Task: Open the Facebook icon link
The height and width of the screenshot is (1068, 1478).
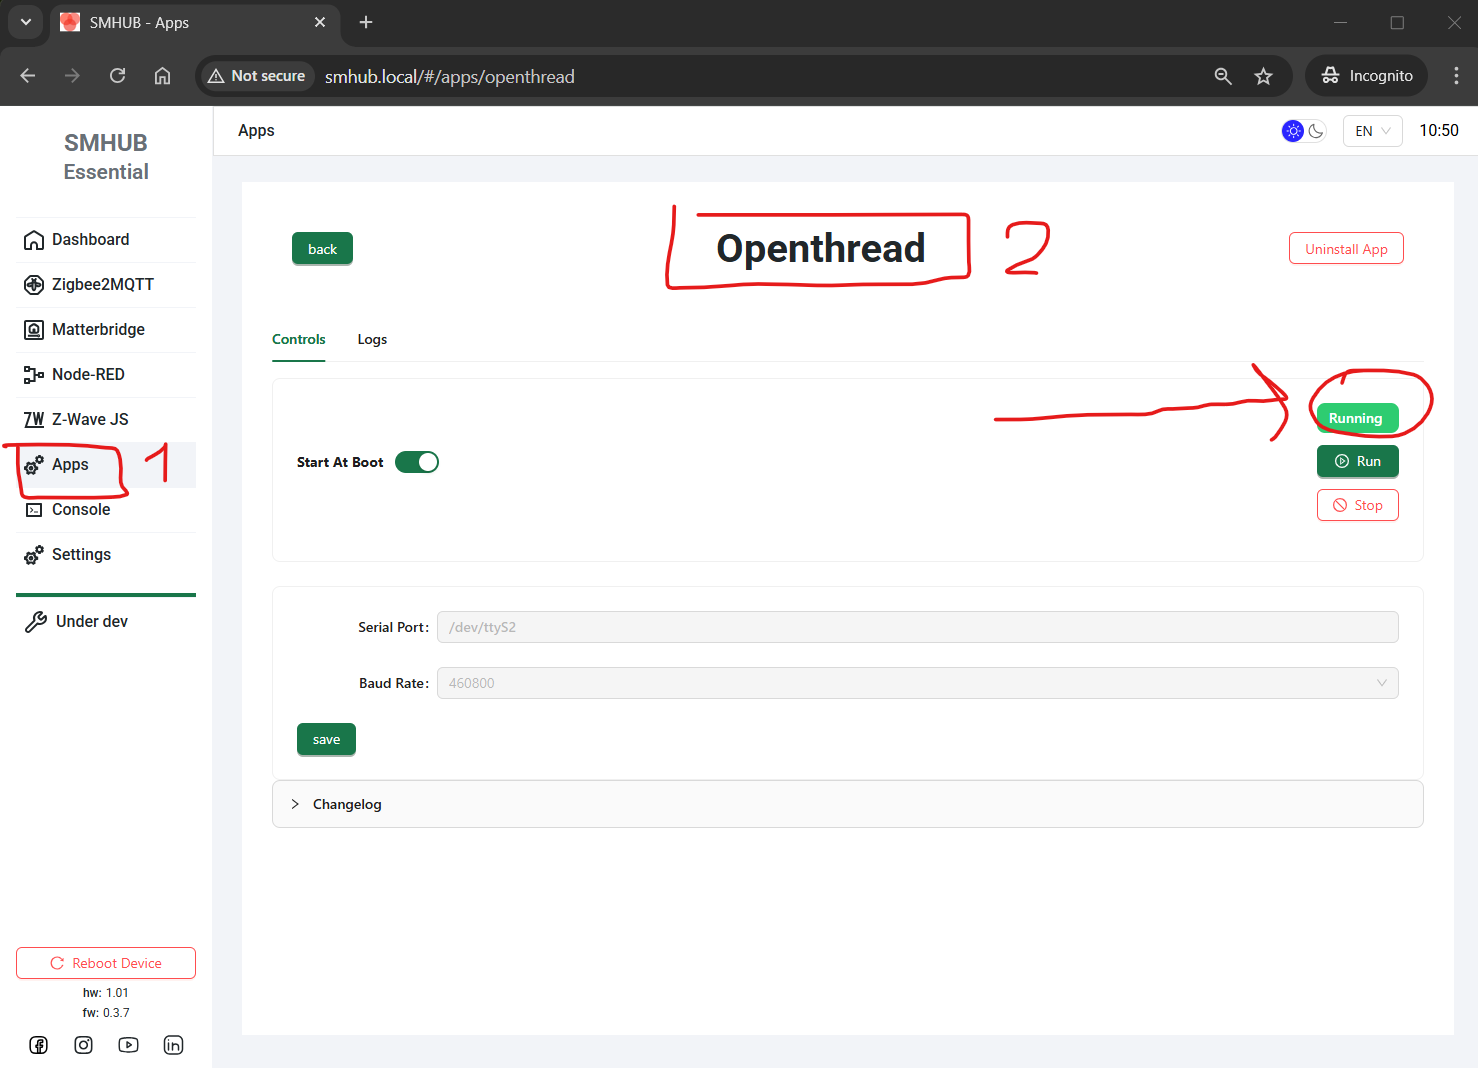Action: pyautogui.click(x=38, y=1045)
